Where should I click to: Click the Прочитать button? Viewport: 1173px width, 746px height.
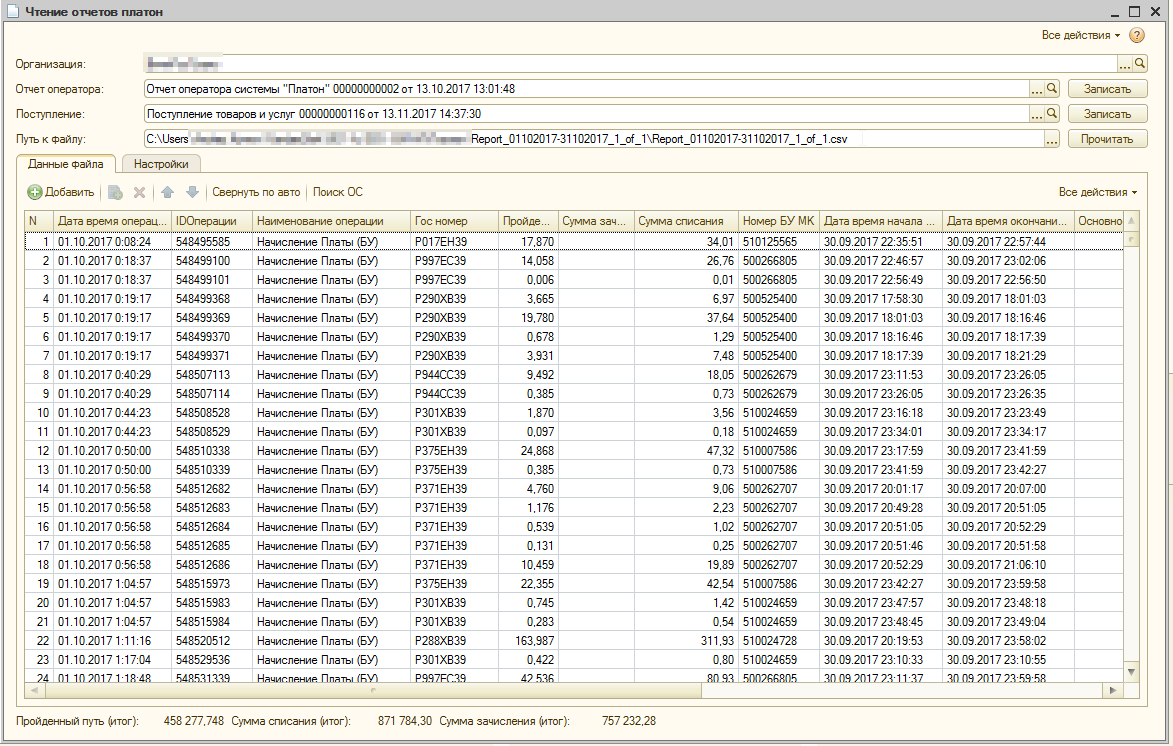click(1107, 139)
